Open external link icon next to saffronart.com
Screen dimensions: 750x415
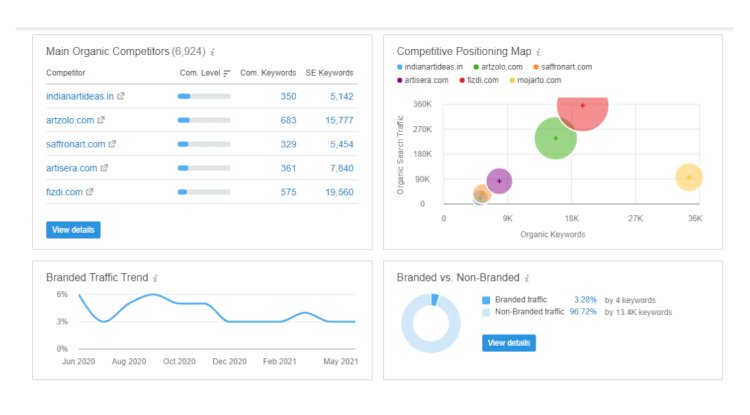[112, 144]
